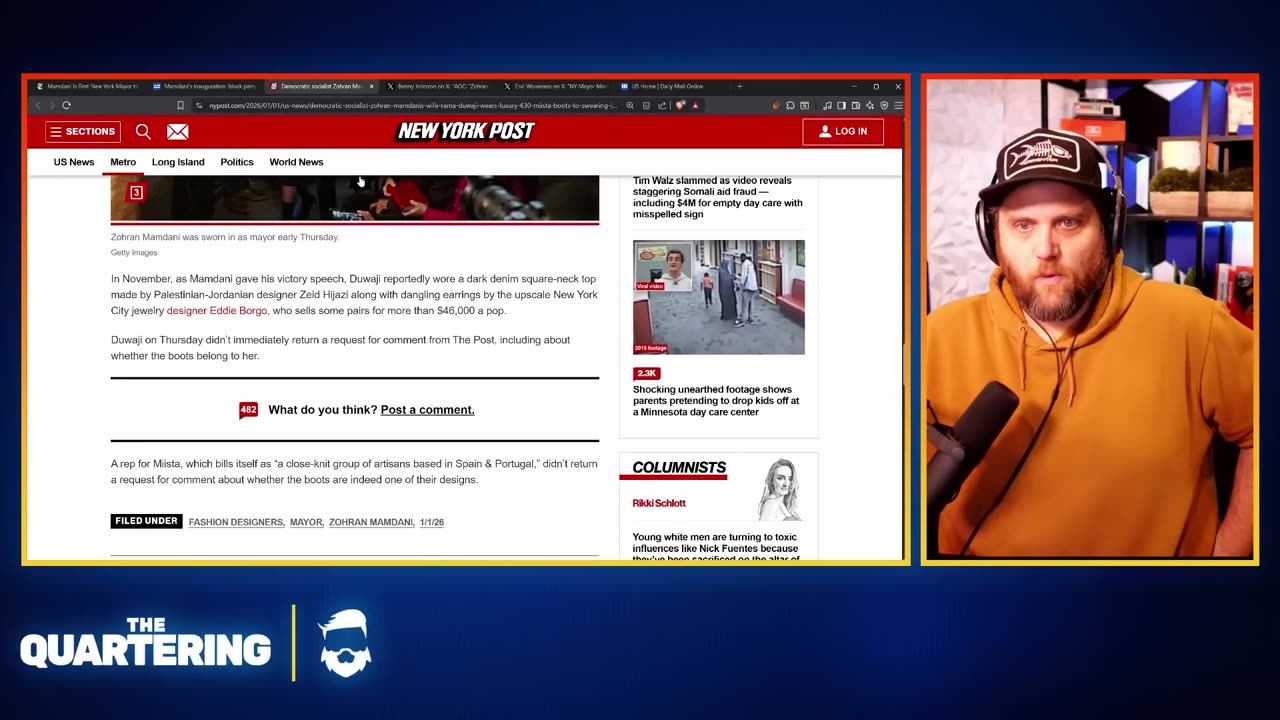Viewport: 1280px width, 720px height.
Task: Click the envelope newsletter icon
Action: 177,131
